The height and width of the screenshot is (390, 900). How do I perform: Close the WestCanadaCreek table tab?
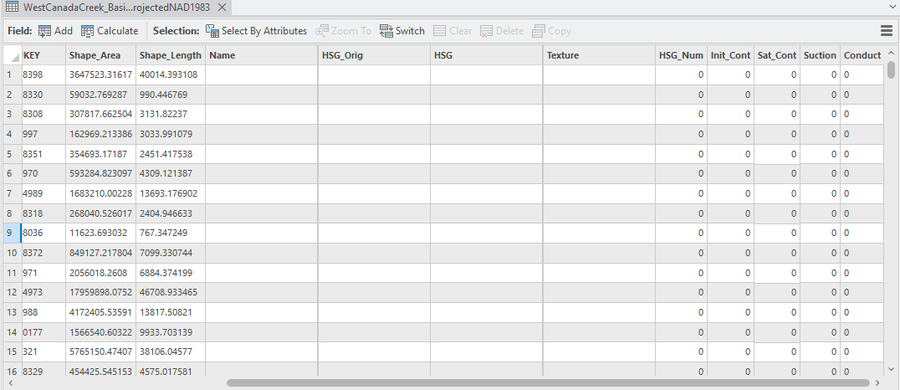click(x=222, y=7)
